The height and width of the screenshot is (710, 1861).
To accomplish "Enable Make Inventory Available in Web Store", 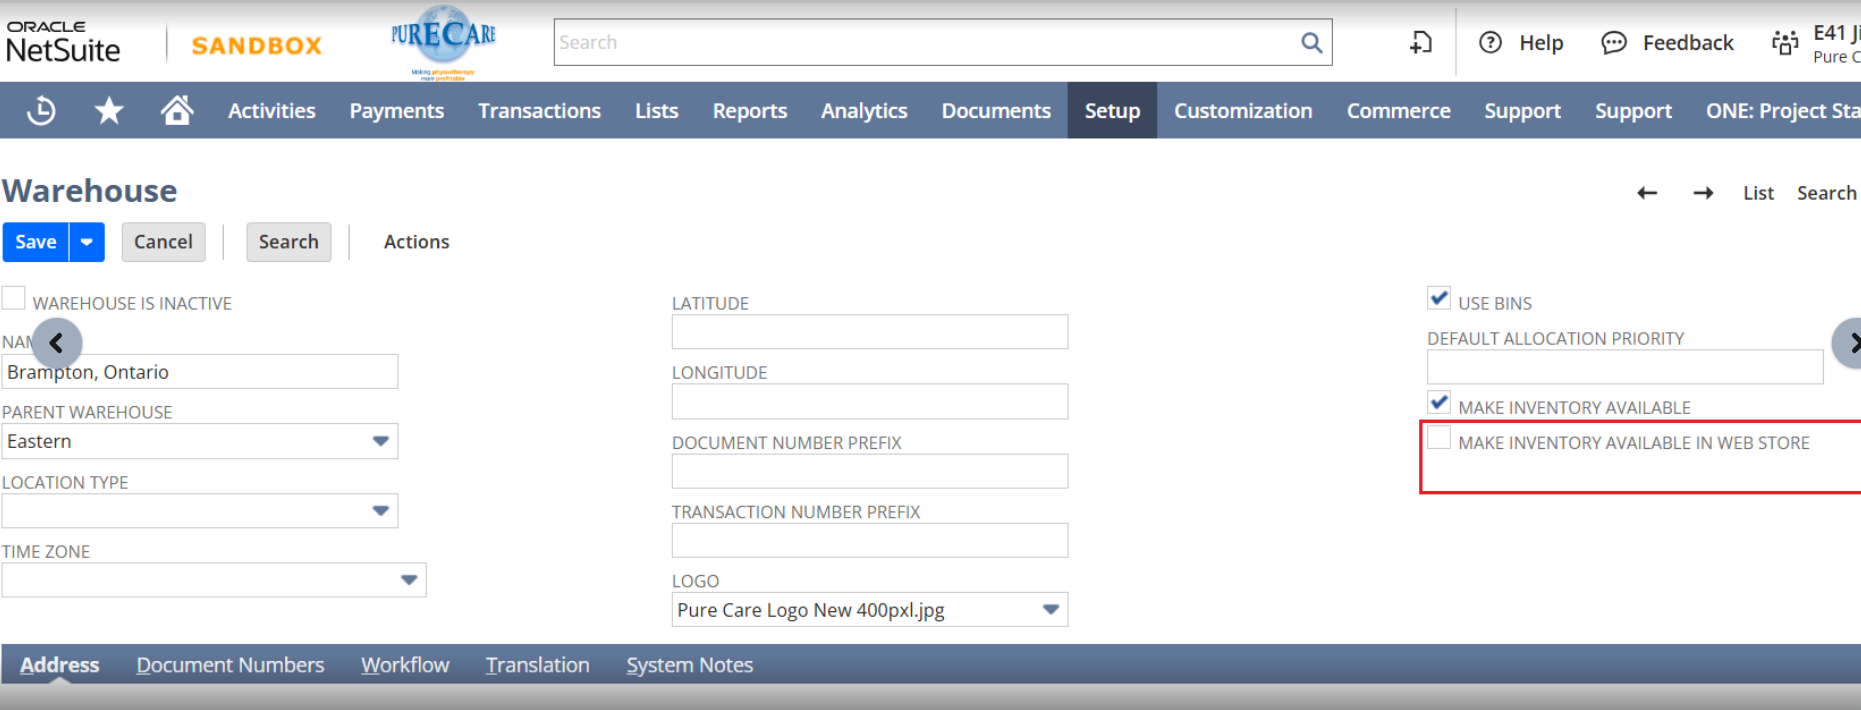I will [1439, 438].
